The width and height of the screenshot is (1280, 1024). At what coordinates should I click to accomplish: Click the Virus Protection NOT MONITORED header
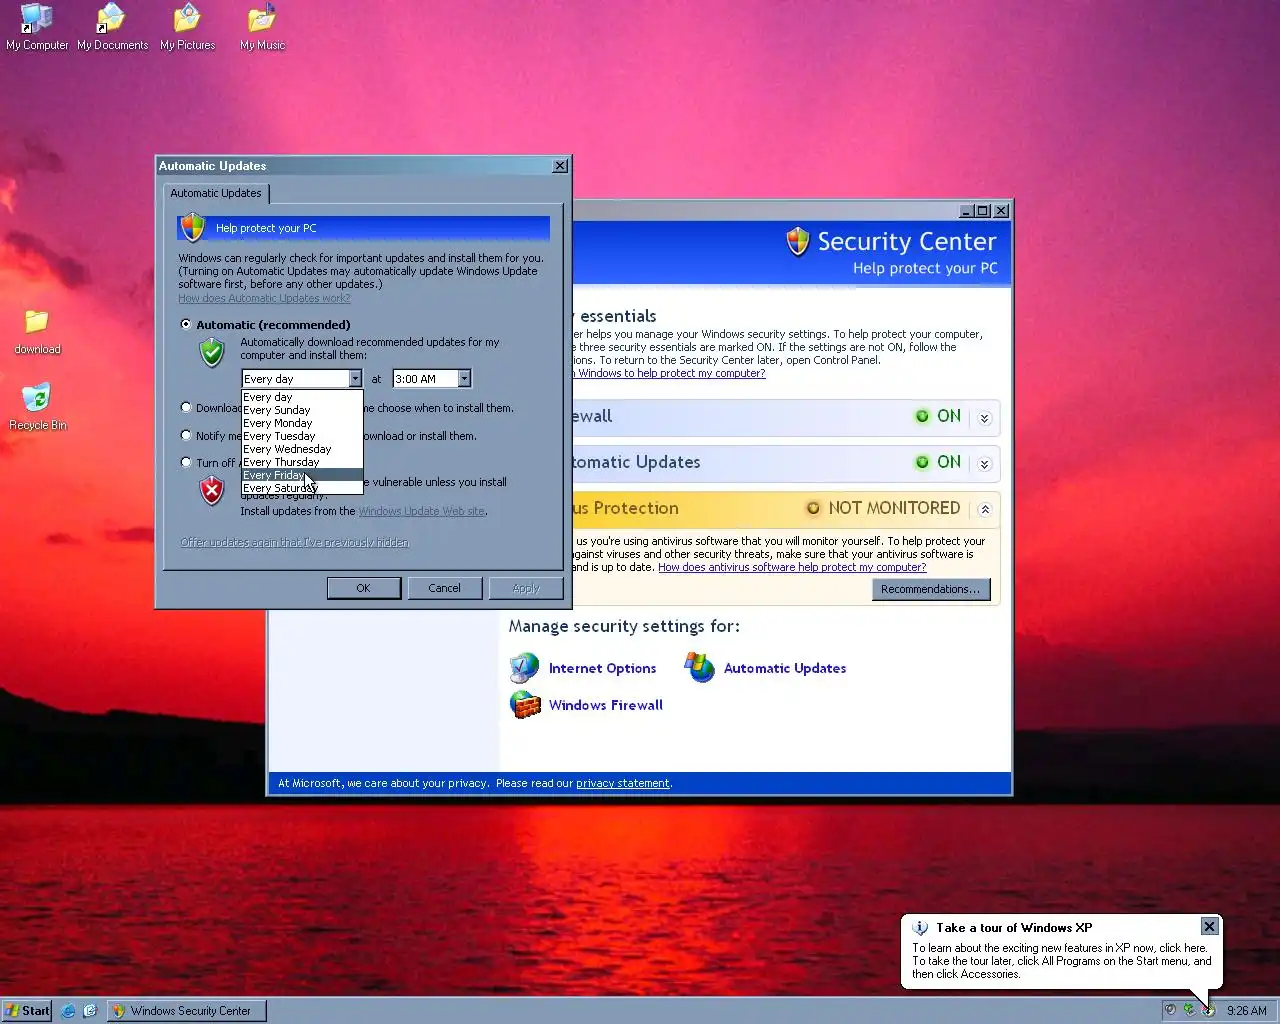click(x=784, y=509)
